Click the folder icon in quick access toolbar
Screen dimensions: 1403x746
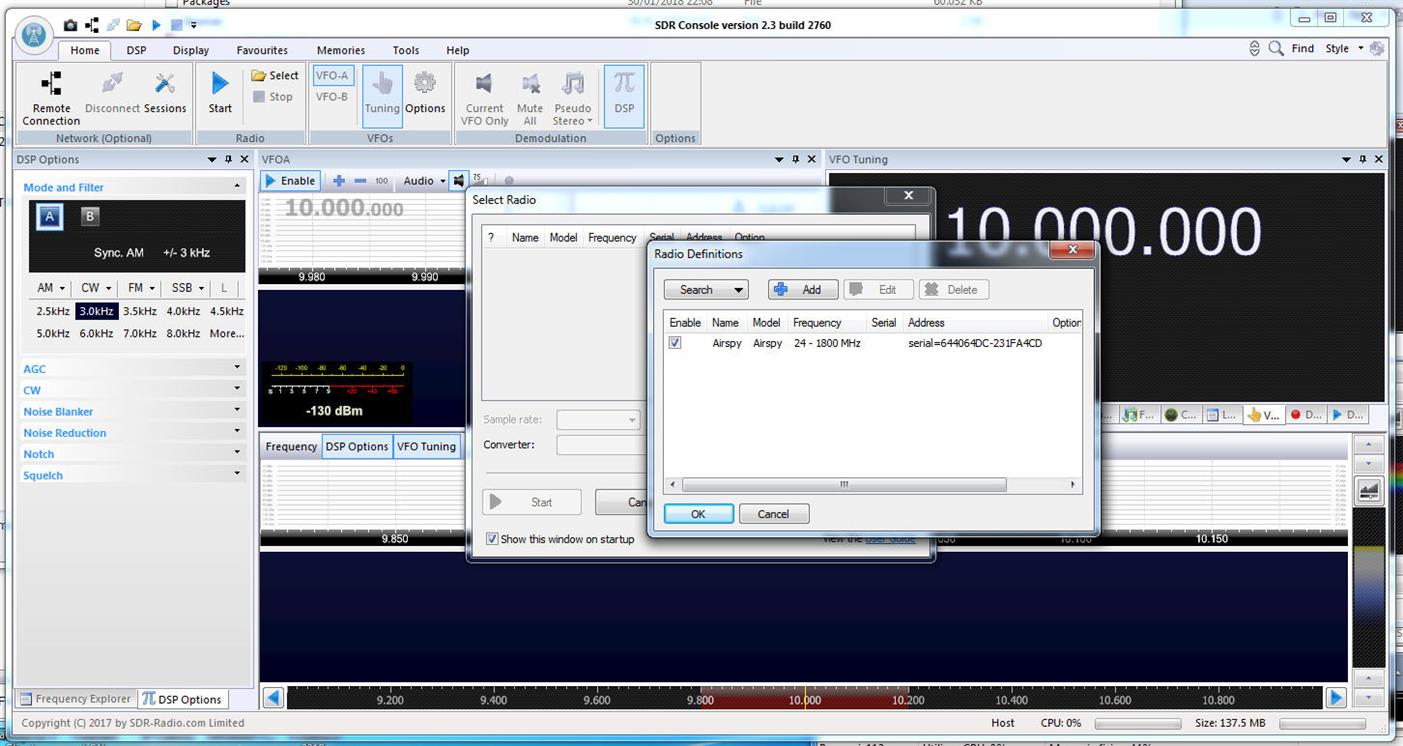point(134,25)
